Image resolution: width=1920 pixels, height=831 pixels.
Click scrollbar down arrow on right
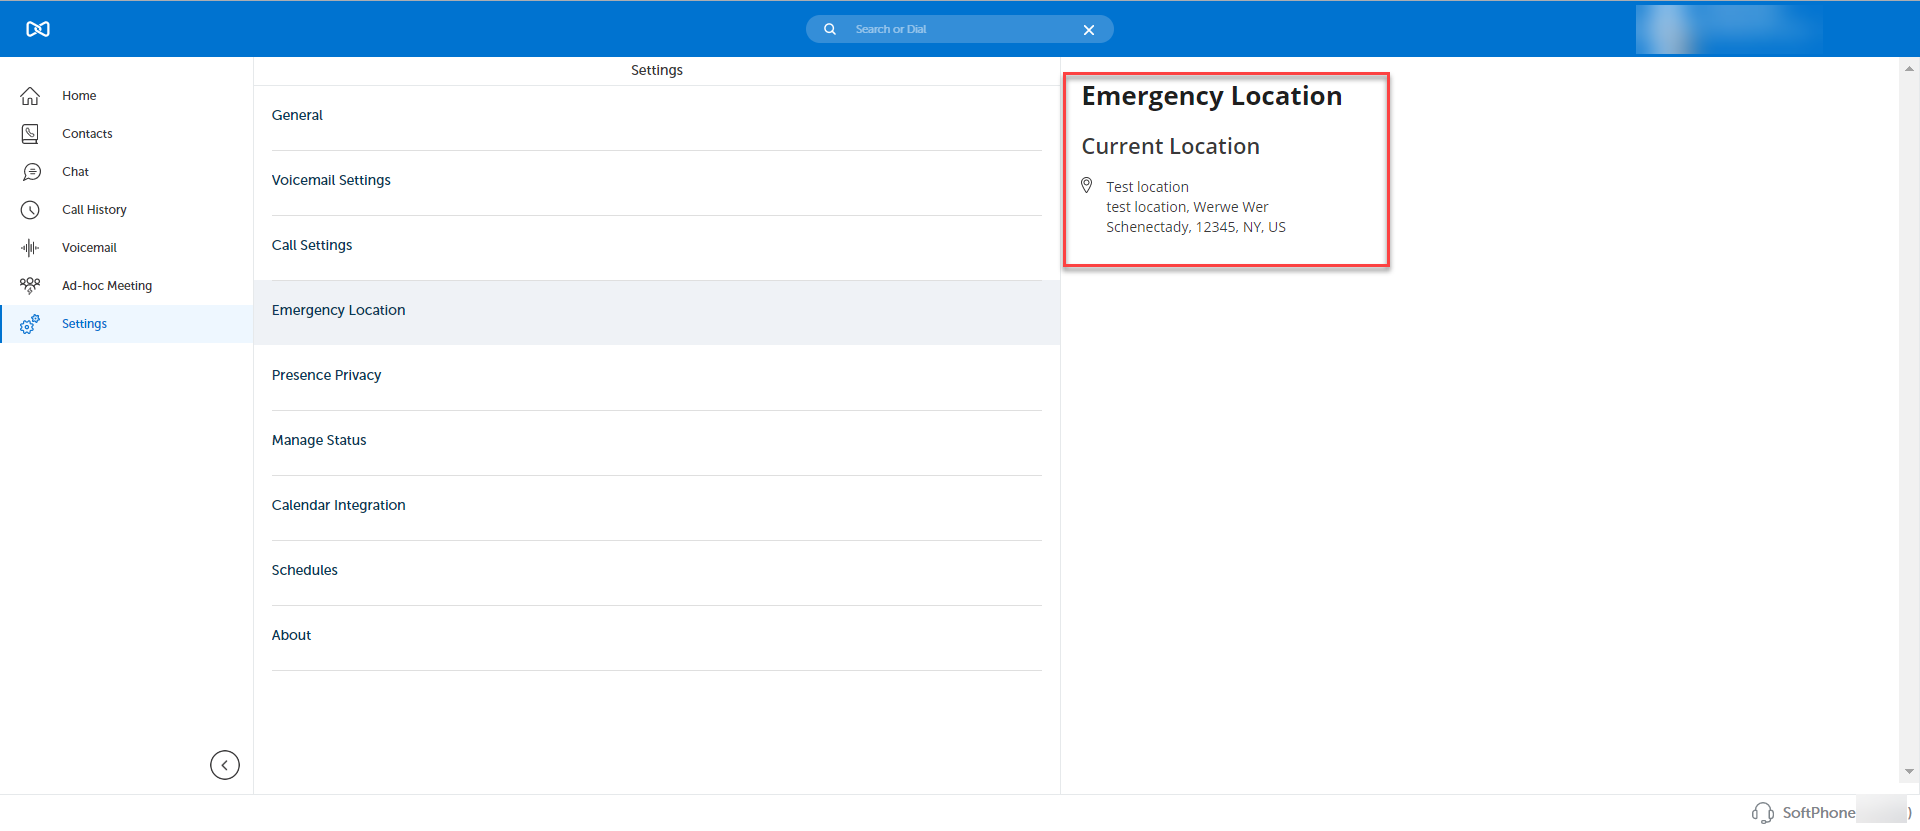tap(1909, 771)
